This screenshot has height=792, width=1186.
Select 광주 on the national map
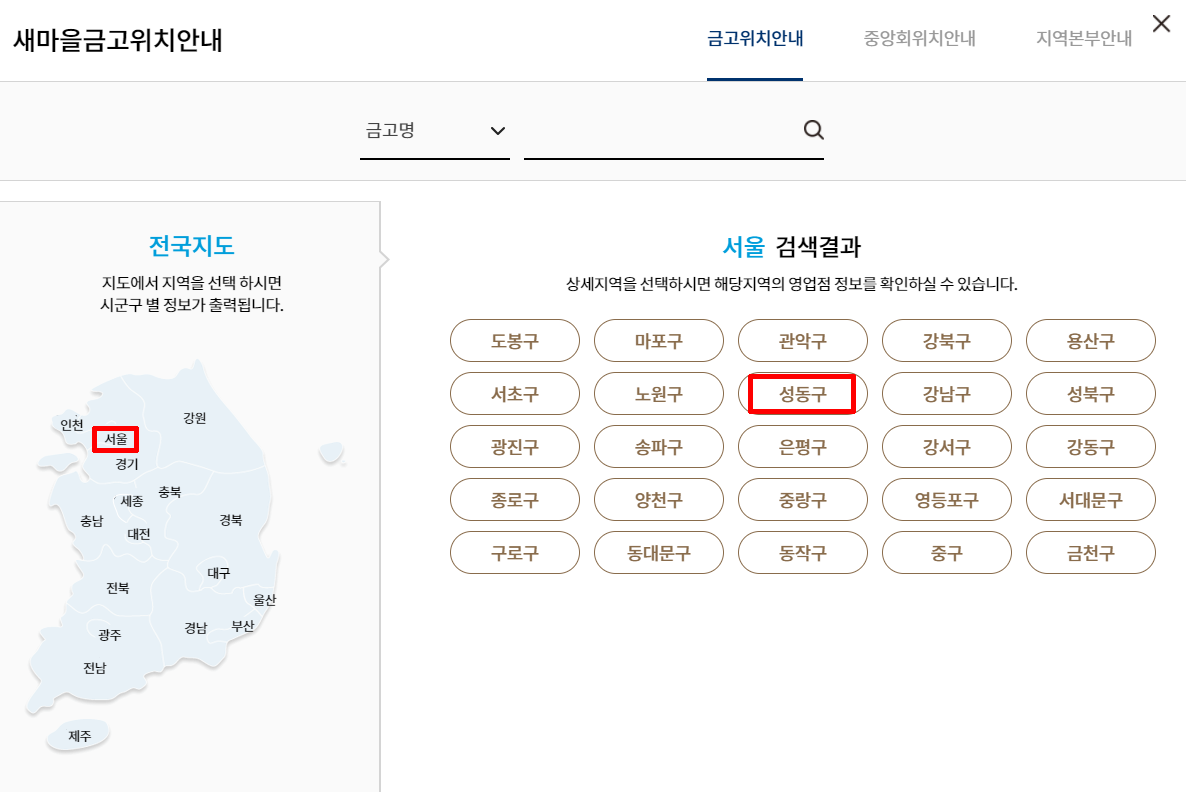(x=110, y=635)
